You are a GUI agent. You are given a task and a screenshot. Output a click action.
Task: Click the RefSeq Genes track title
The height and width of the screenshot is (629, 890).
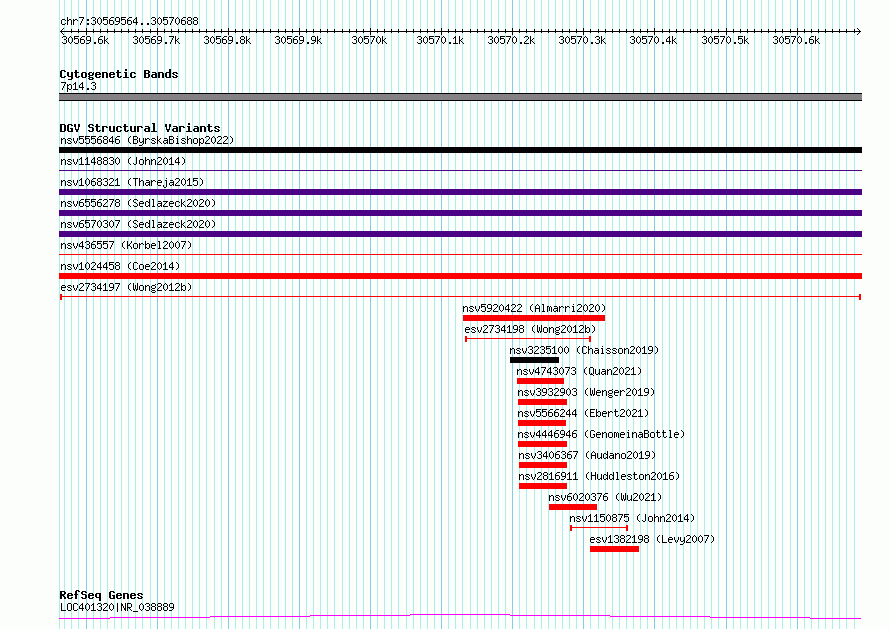101,595
